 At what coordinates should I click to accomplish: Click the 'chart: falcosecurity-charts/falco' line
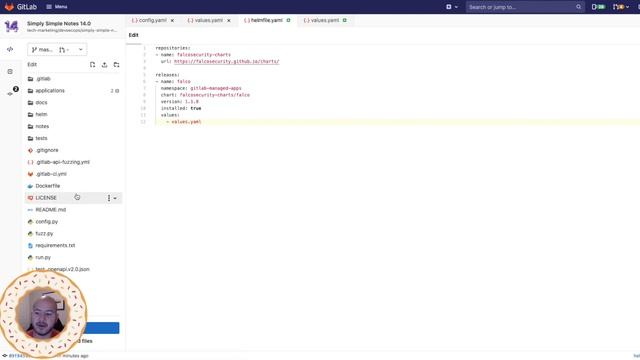(205, 95)
